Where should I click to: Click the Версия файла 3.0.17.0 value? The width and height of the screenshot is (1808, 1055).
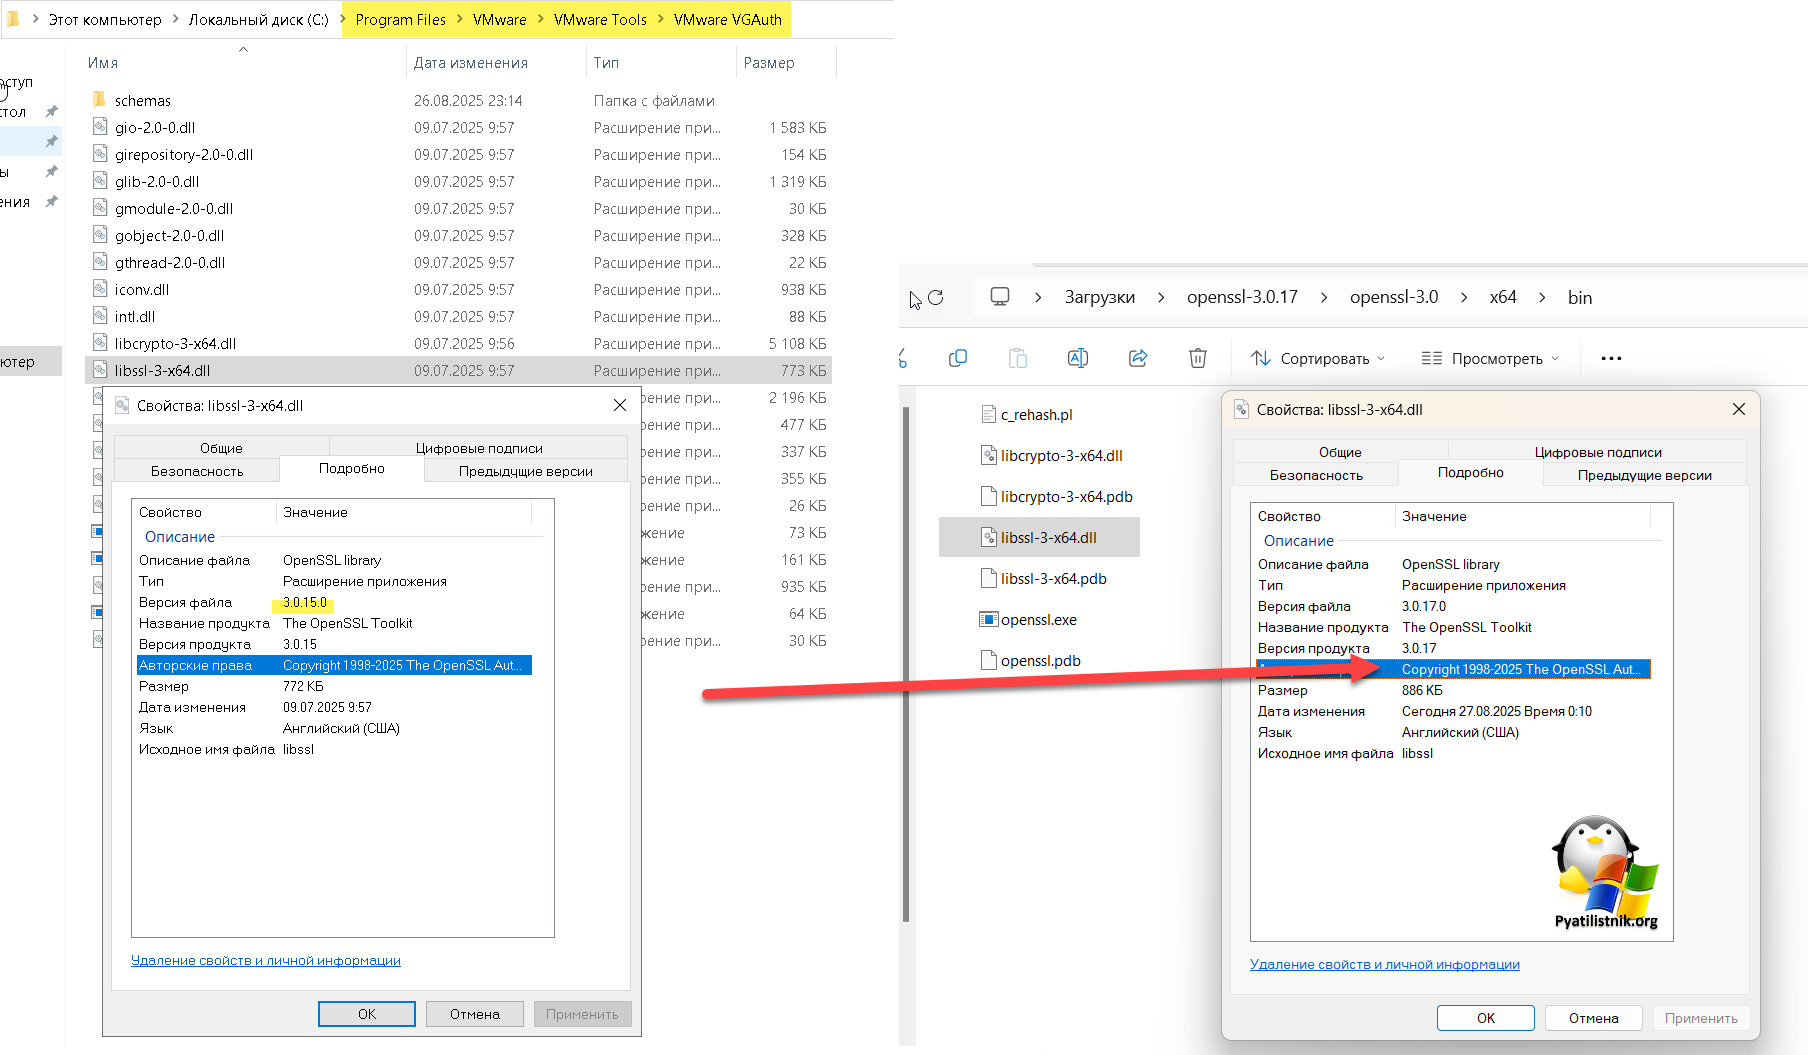click(x=1424, y=606)
